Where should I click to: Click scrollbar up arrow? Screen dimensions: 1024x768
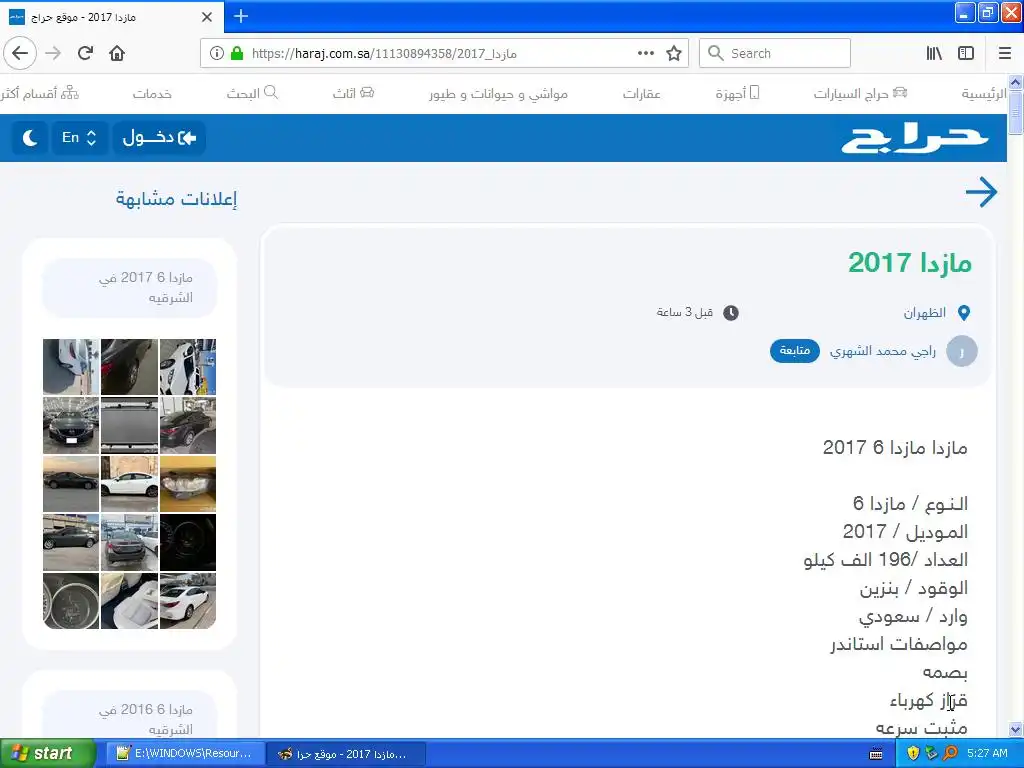click(1016, 82)
